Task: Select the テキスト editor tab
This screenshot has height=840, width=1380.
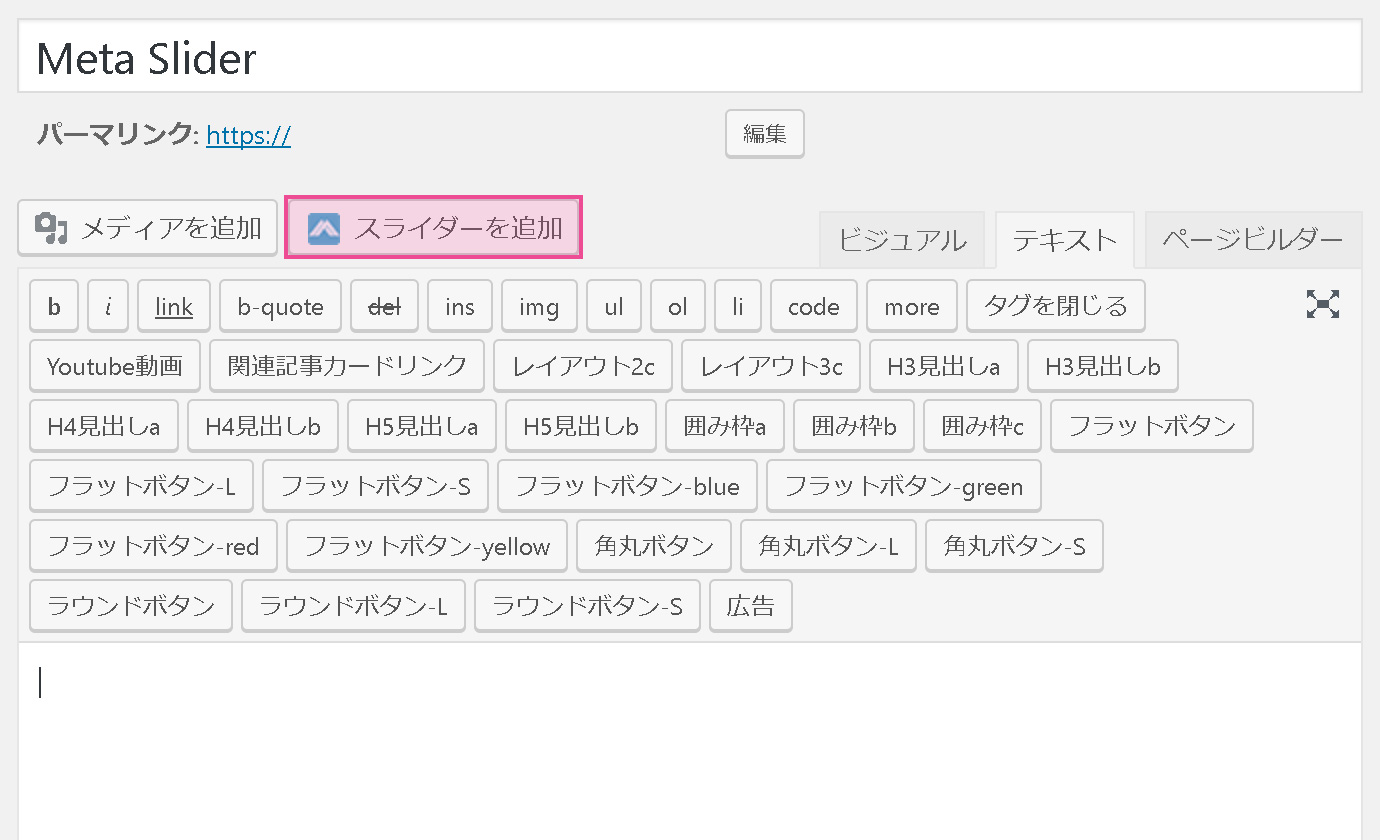Action: click(x=1064, y=240)
